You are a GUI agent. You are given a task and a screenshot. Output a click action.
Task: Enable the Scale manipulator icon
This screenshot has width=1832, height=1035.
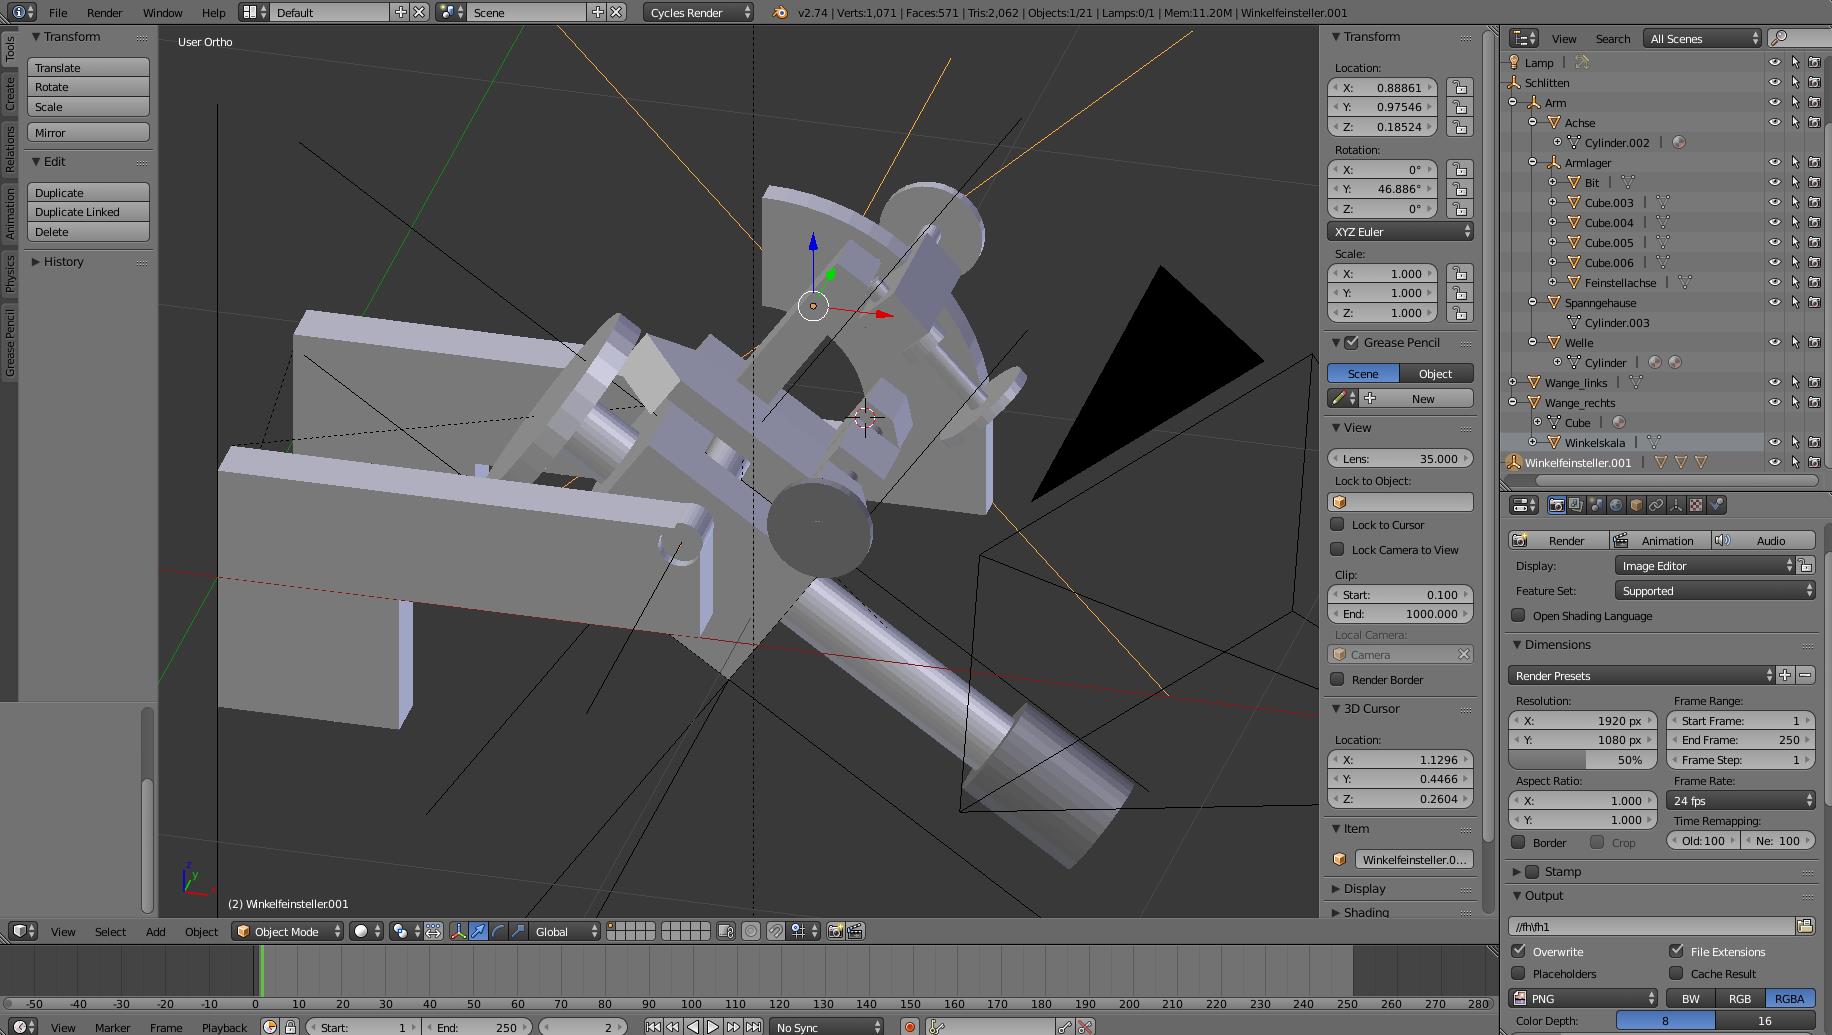pyautogui.click(x=518, y=931)
